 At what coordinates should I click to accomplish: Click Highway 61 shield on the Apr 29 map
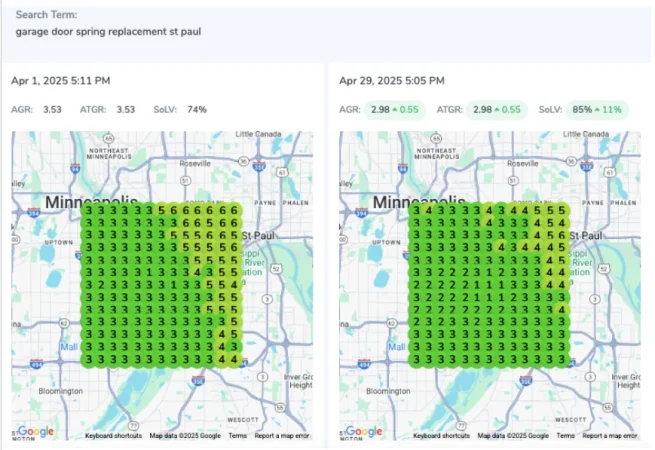point(610,172)
